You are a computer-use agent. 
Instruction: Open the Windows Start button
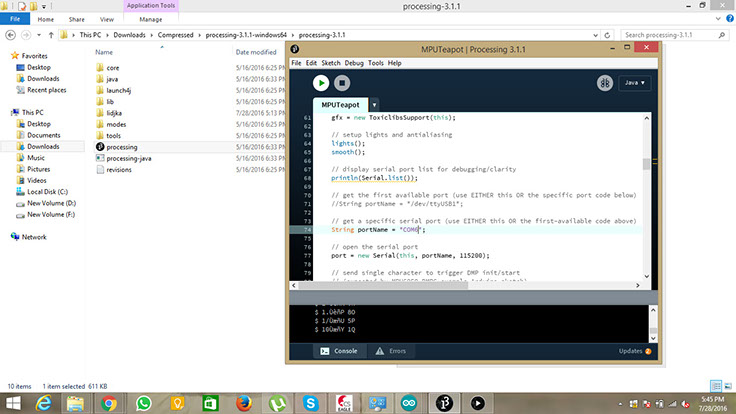[13, 403]
